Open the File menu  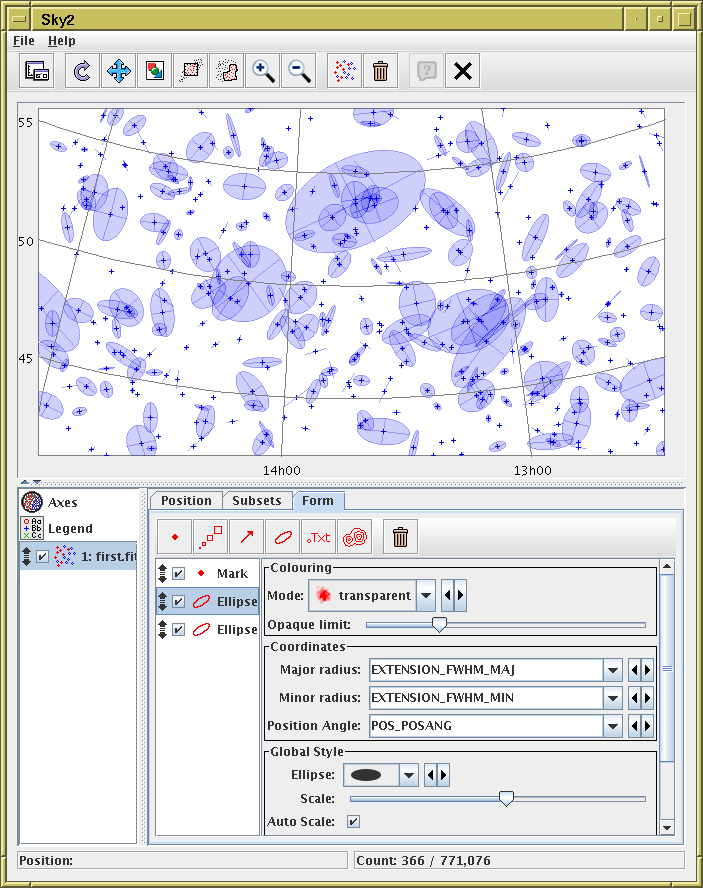click(24, 41)
